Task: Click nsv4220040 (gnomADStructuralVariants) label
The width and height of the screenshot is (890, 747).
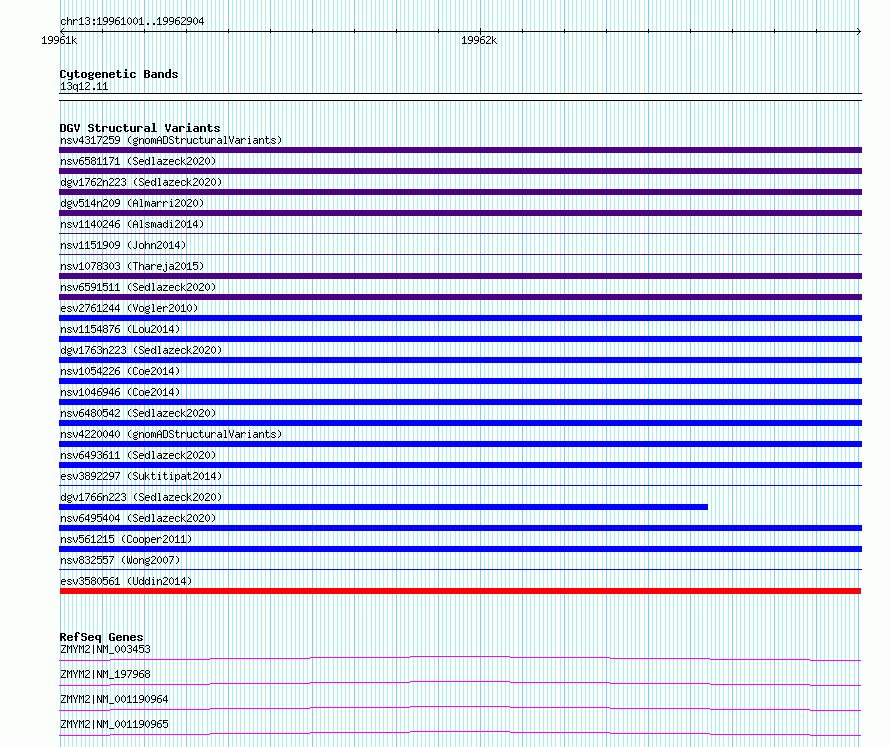Action: (x=171, y=434)
